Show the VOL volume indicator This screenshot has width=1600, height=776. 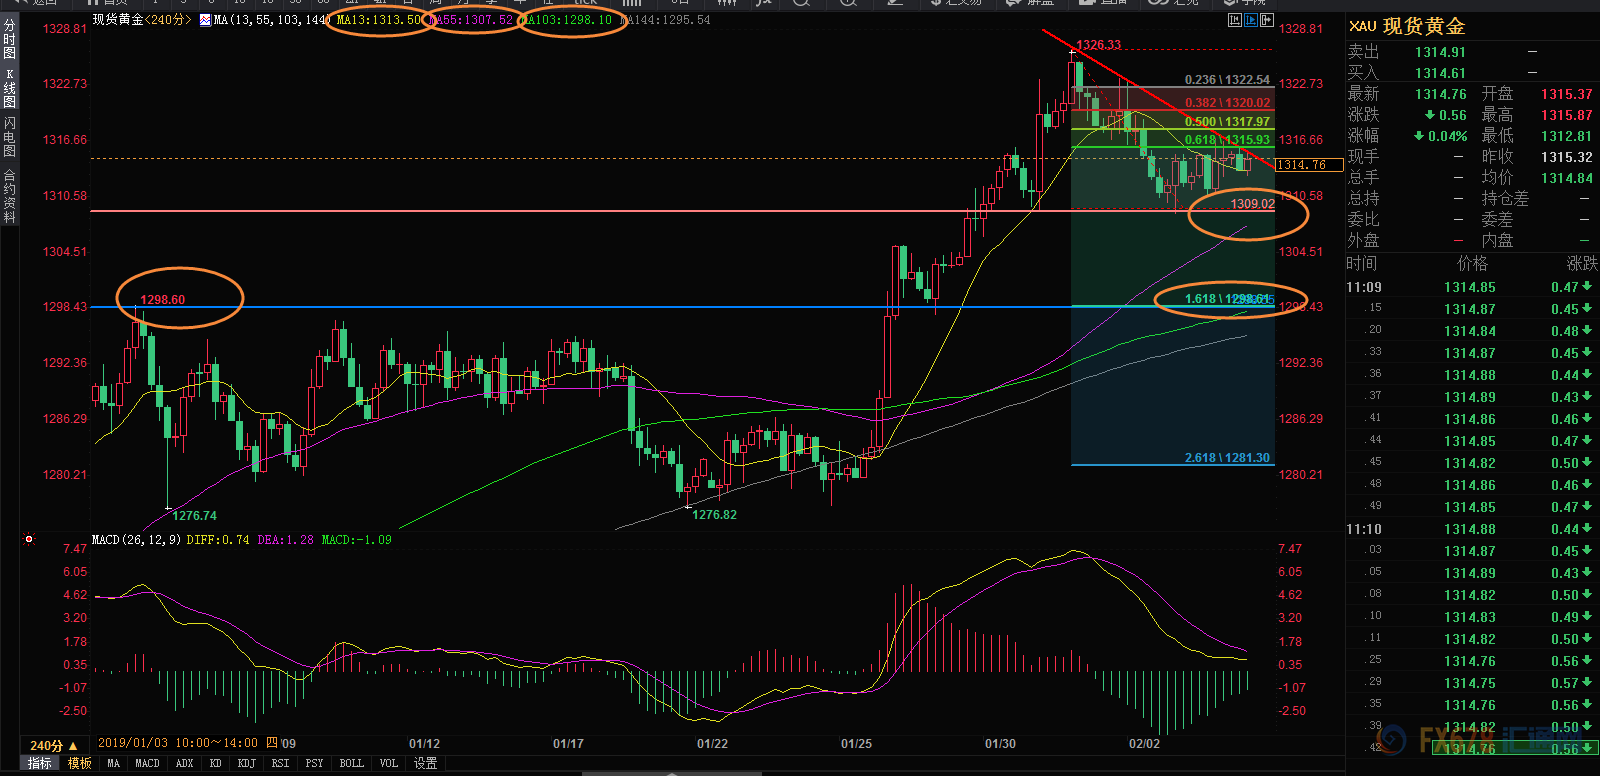[x=389, y=763]
